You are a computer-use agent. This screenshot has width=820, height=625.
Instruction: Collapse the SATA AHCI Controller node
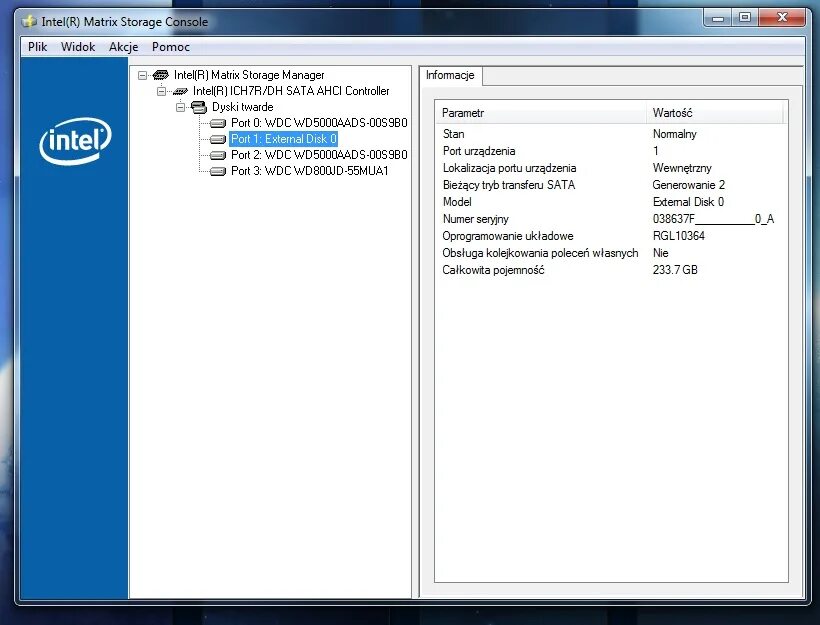[162, 92]
